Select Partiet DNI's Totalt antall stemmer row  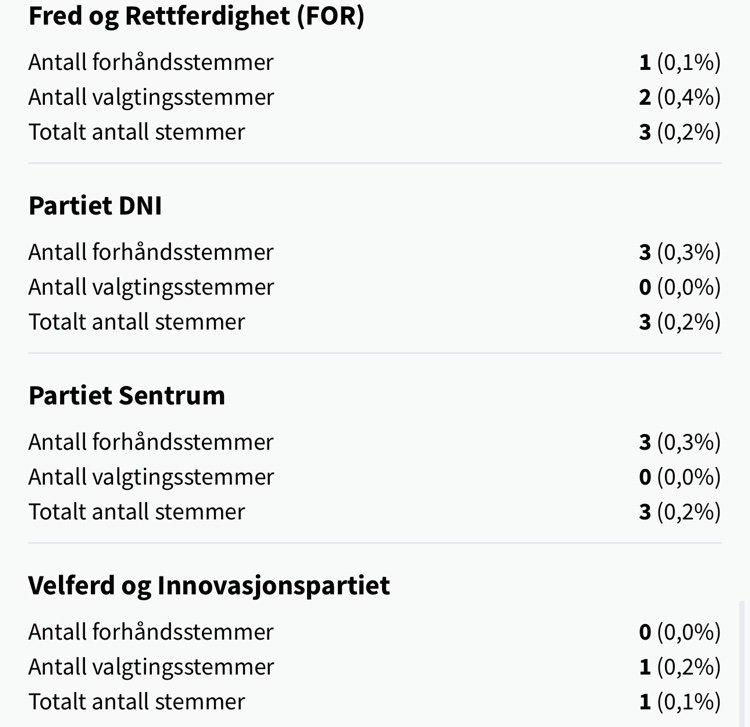tap(375, 322)
